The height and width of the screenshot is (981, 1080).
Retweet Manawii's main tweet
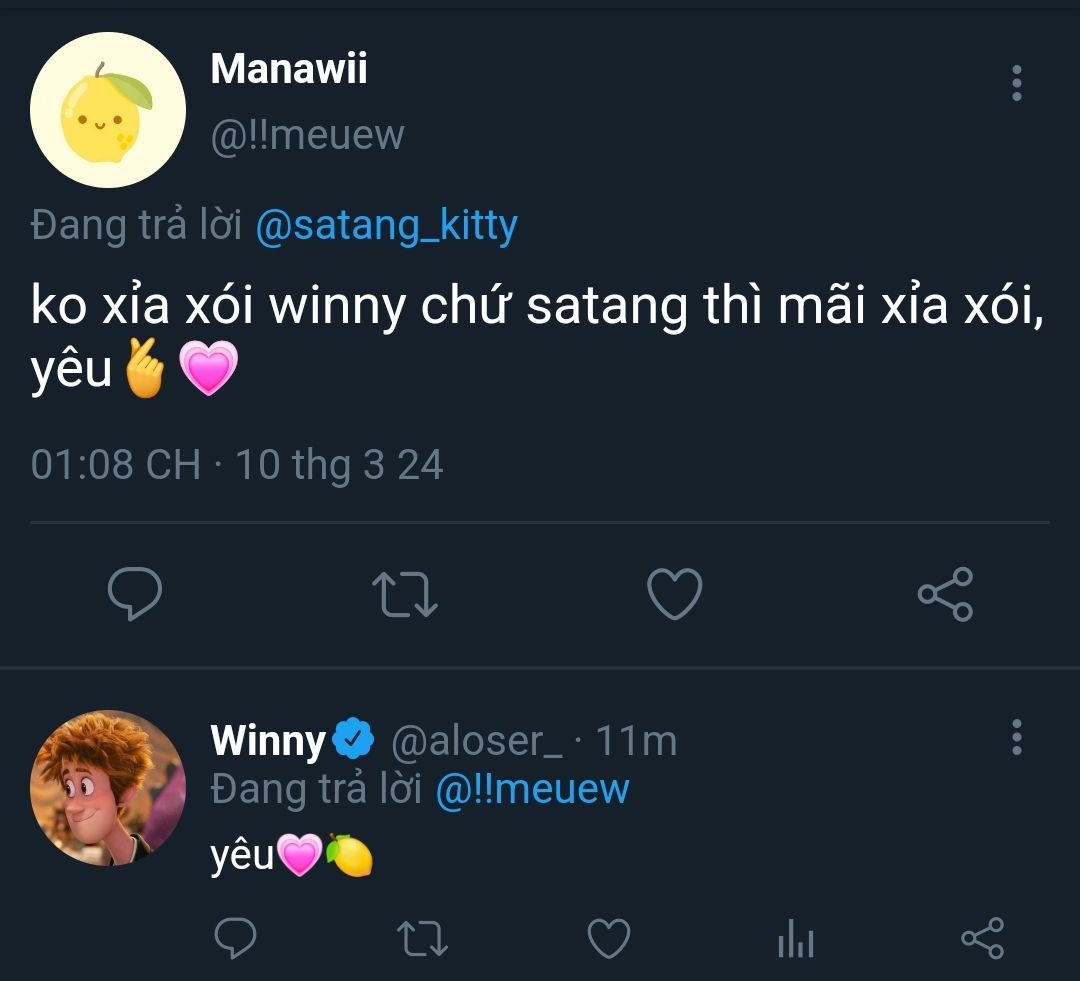pyautogui.click(x=404, y=594)
